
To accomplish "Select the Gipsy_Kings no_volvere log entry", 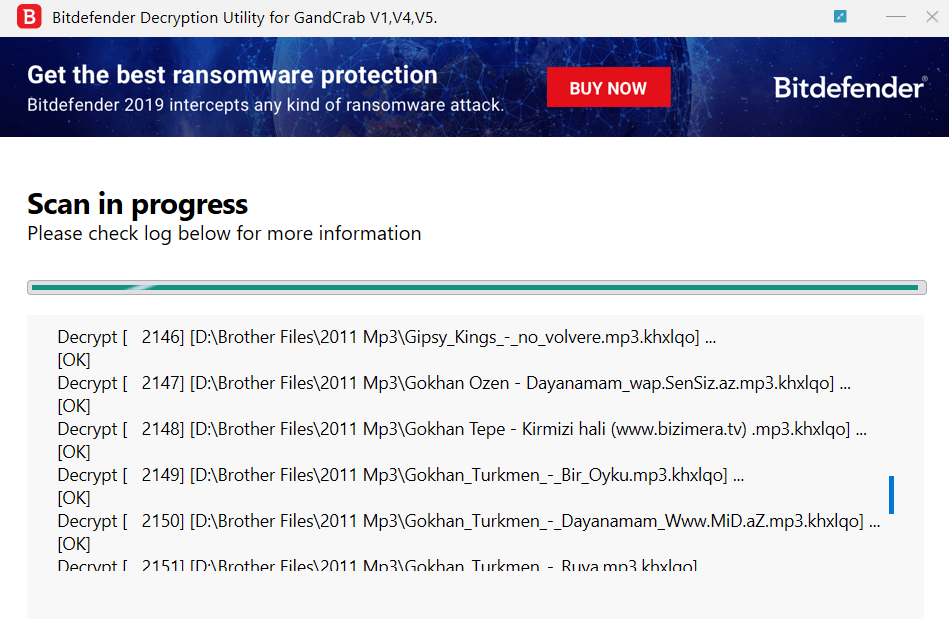I will coord(386,337).
